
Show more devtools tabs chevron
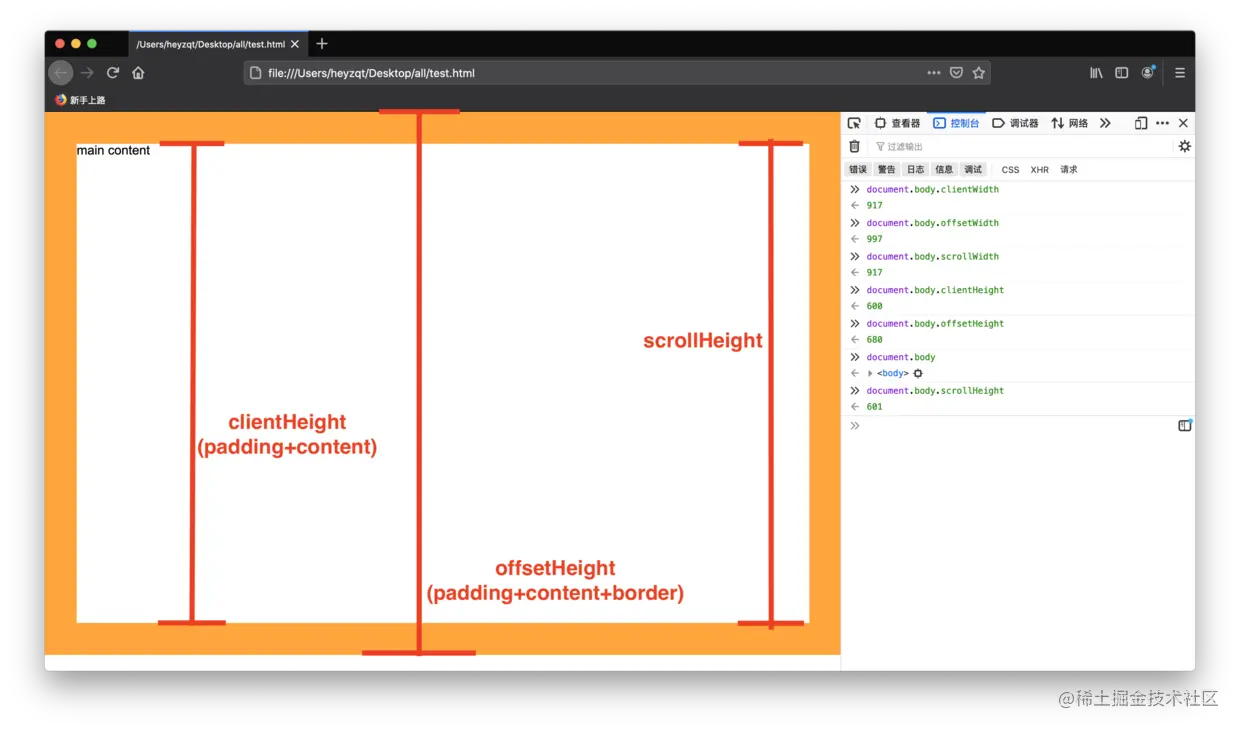(1105, 123)
